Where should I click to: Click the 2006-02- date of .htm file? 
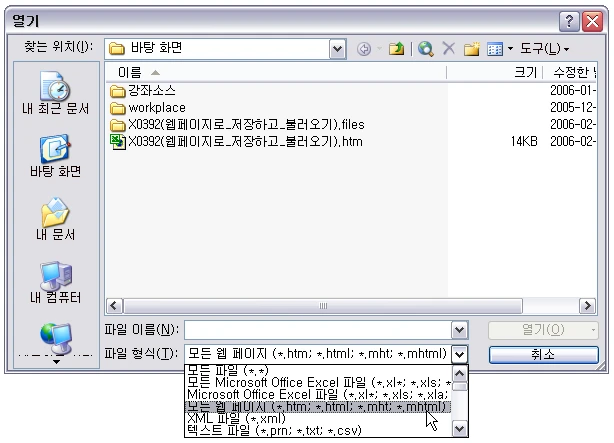pos(573,141)
